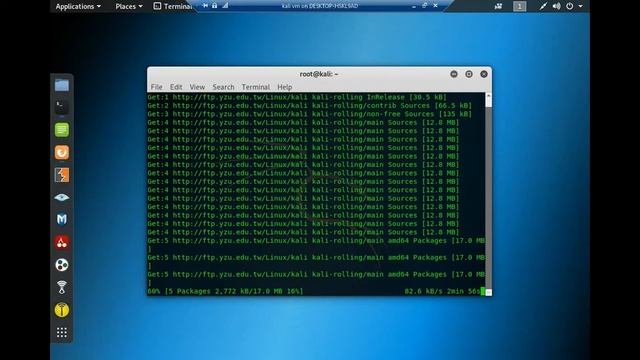
Task: Expand the Places menu
Action: pos(129,7)
